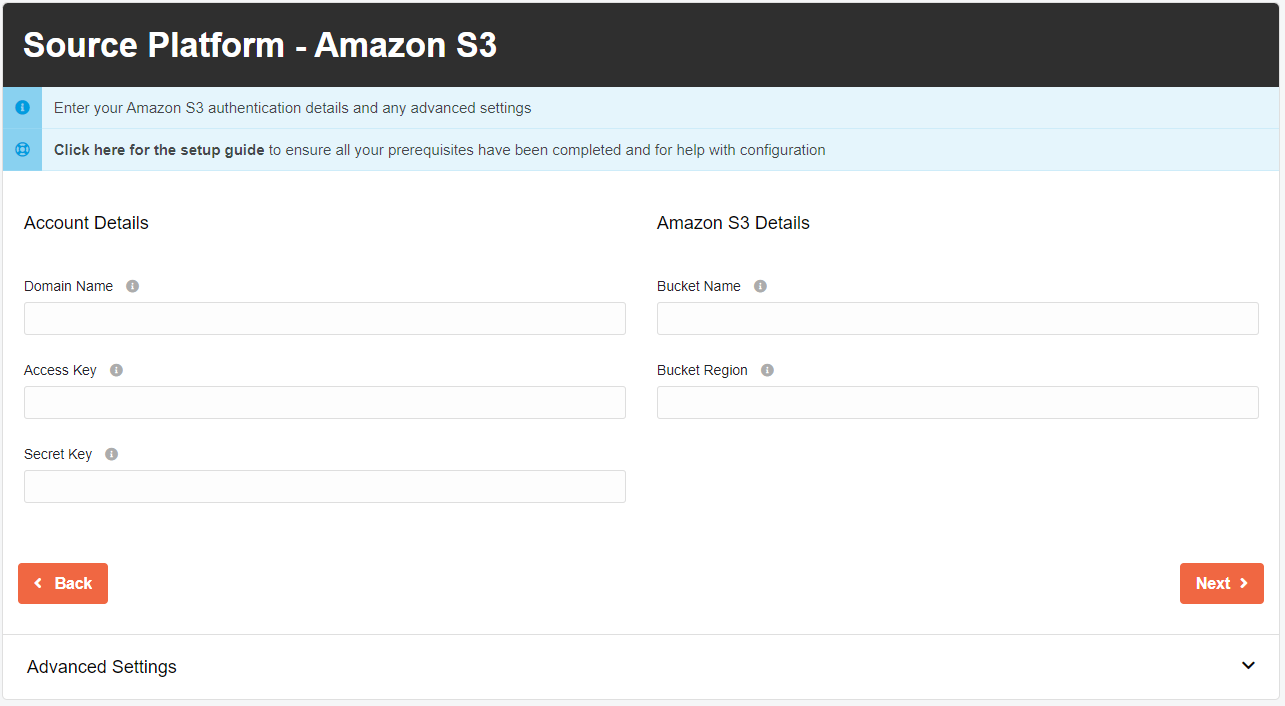The image size is (1285, 706).
Task: Click the info icon beside Domain Name
Action: pyautogui.click(x=132, y=286)
